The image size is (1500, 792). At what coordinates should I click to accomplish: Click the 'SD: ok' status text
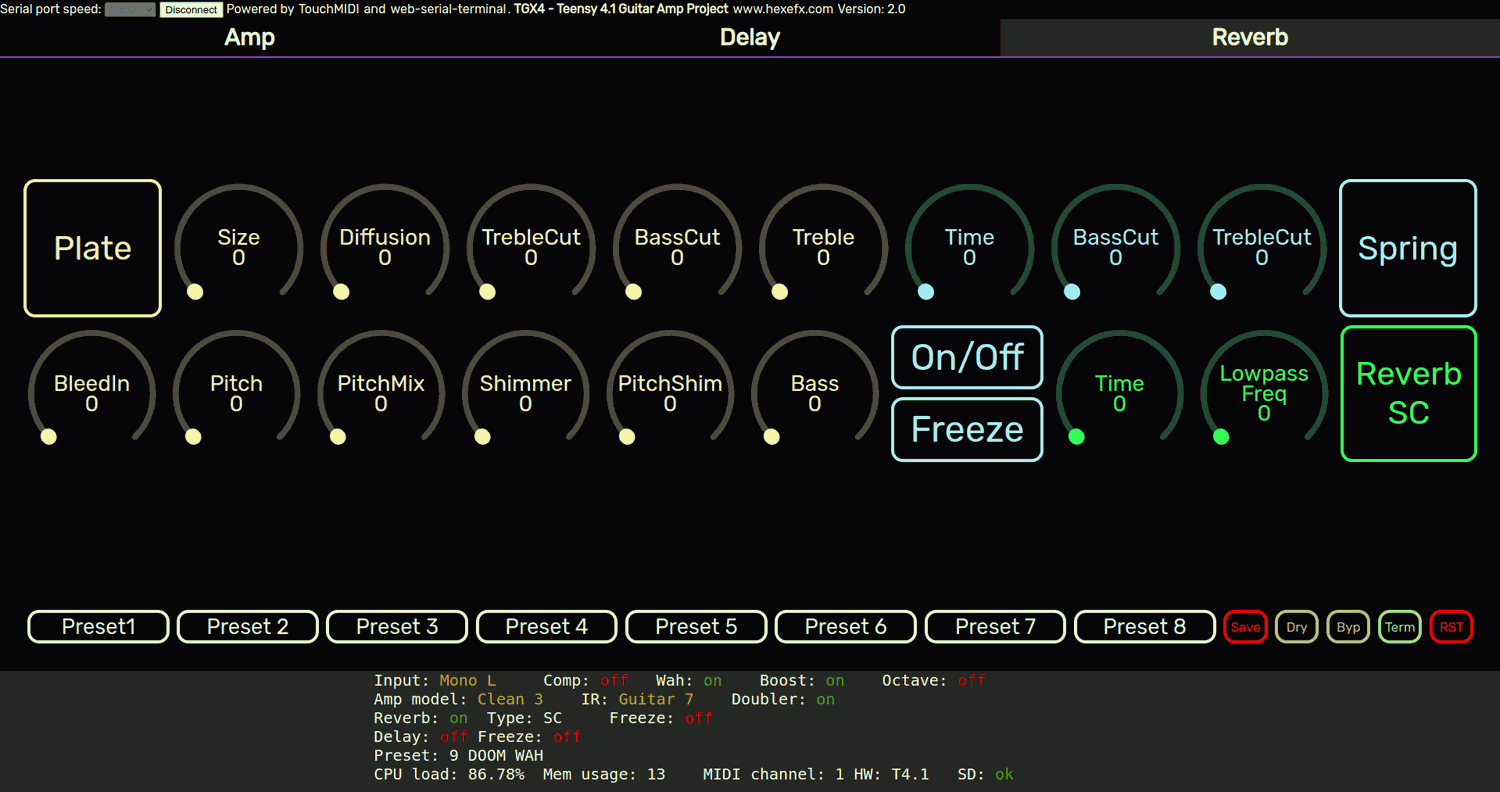tap(985, 774)
